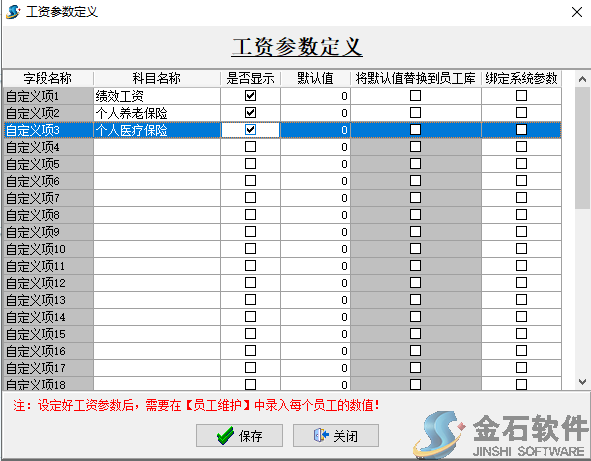
Task: Click the scrollbar up arrow
Action: pos(582,79)
